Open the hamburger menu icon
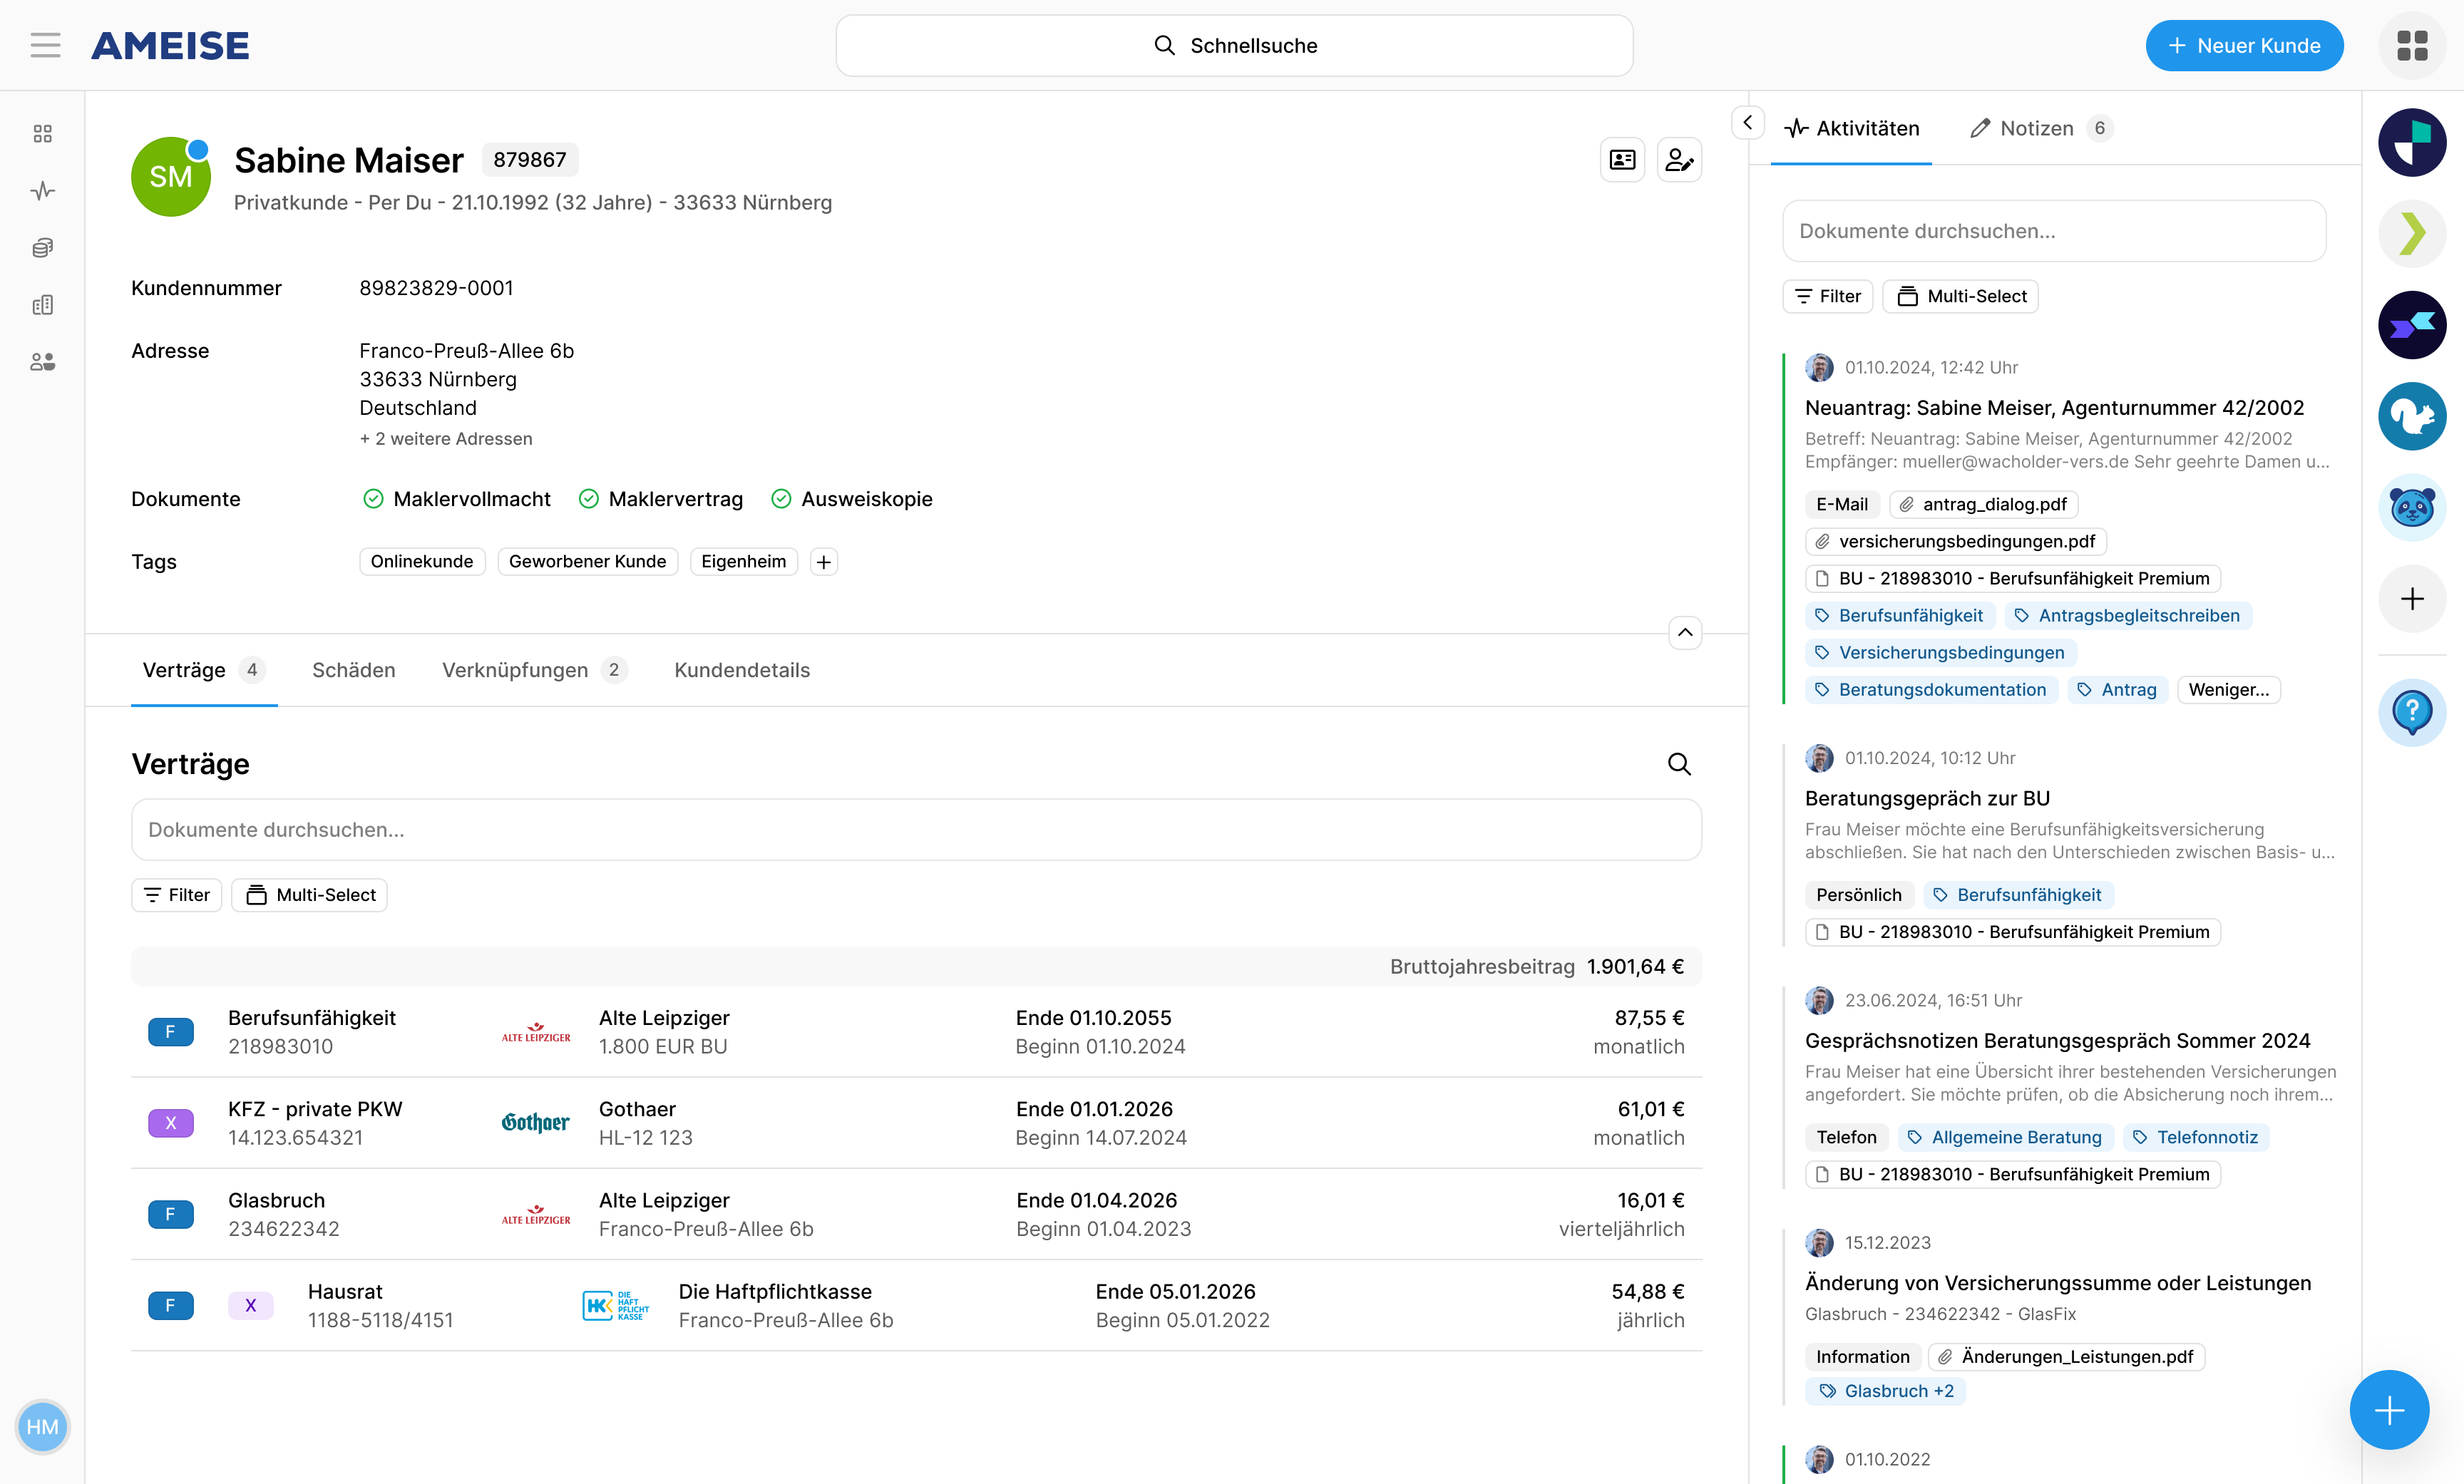This screenshot has width=2464, height=1484. 45,45
